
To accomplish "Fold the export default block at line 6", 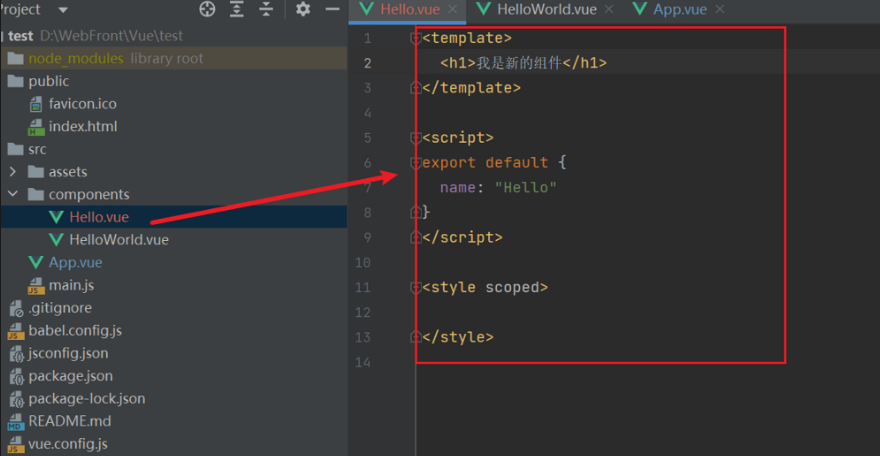I will (416, 163).
